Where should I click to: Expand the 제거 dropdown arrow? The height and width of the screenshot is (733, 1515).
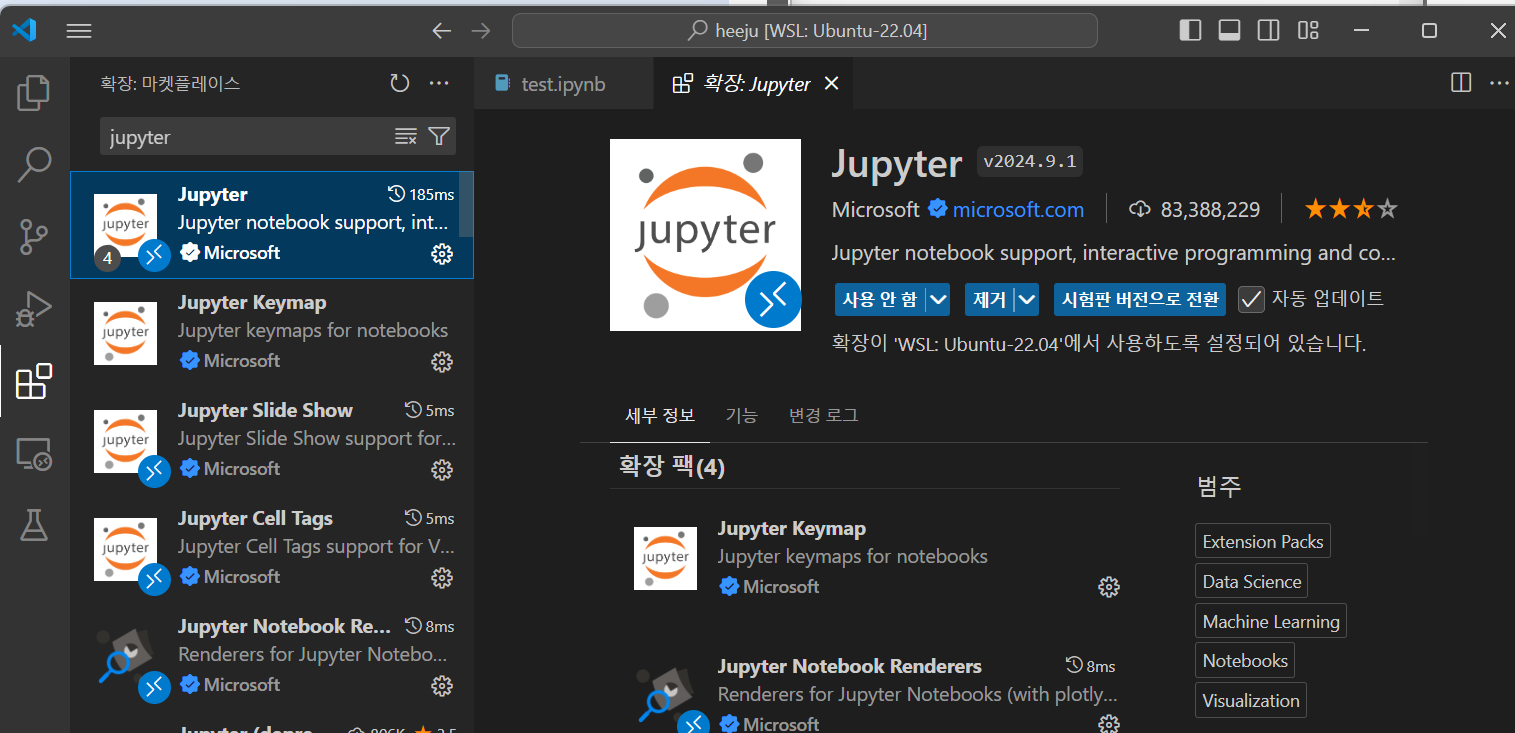tap(1027, 299)
